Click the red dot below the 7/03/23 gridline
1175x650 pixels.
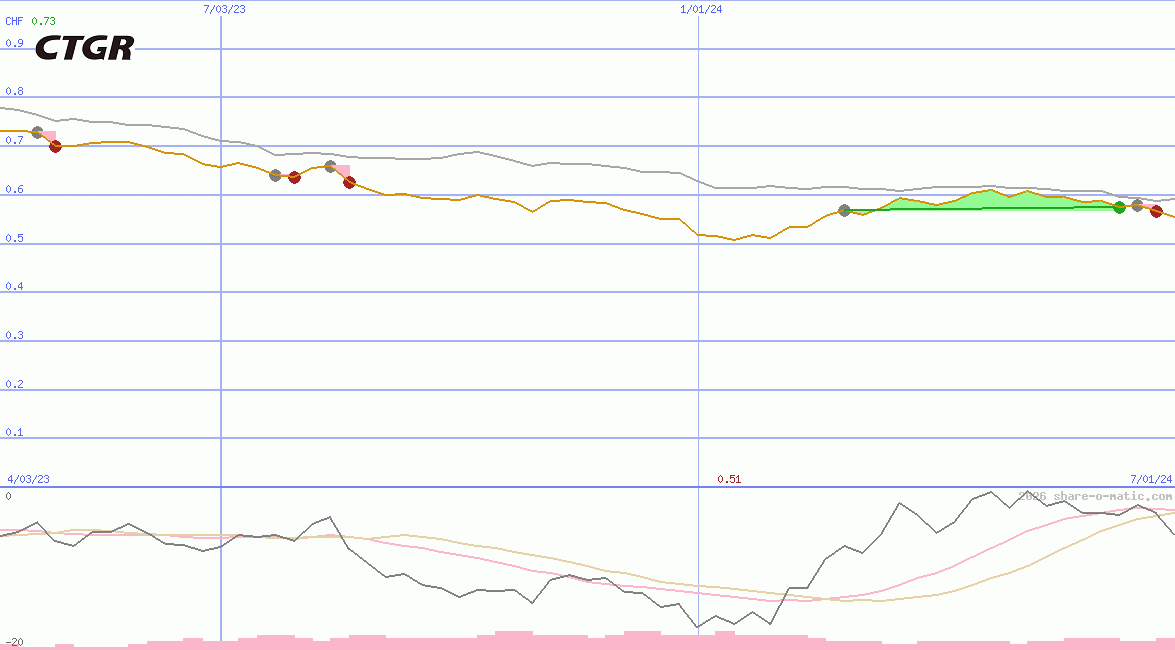tap(349, 183)
